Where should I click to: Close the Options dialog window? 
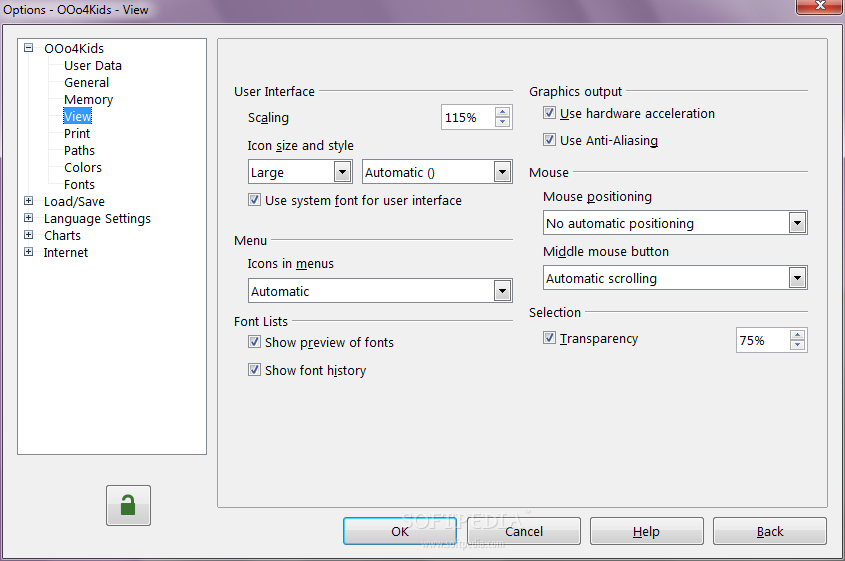point(820,6)
